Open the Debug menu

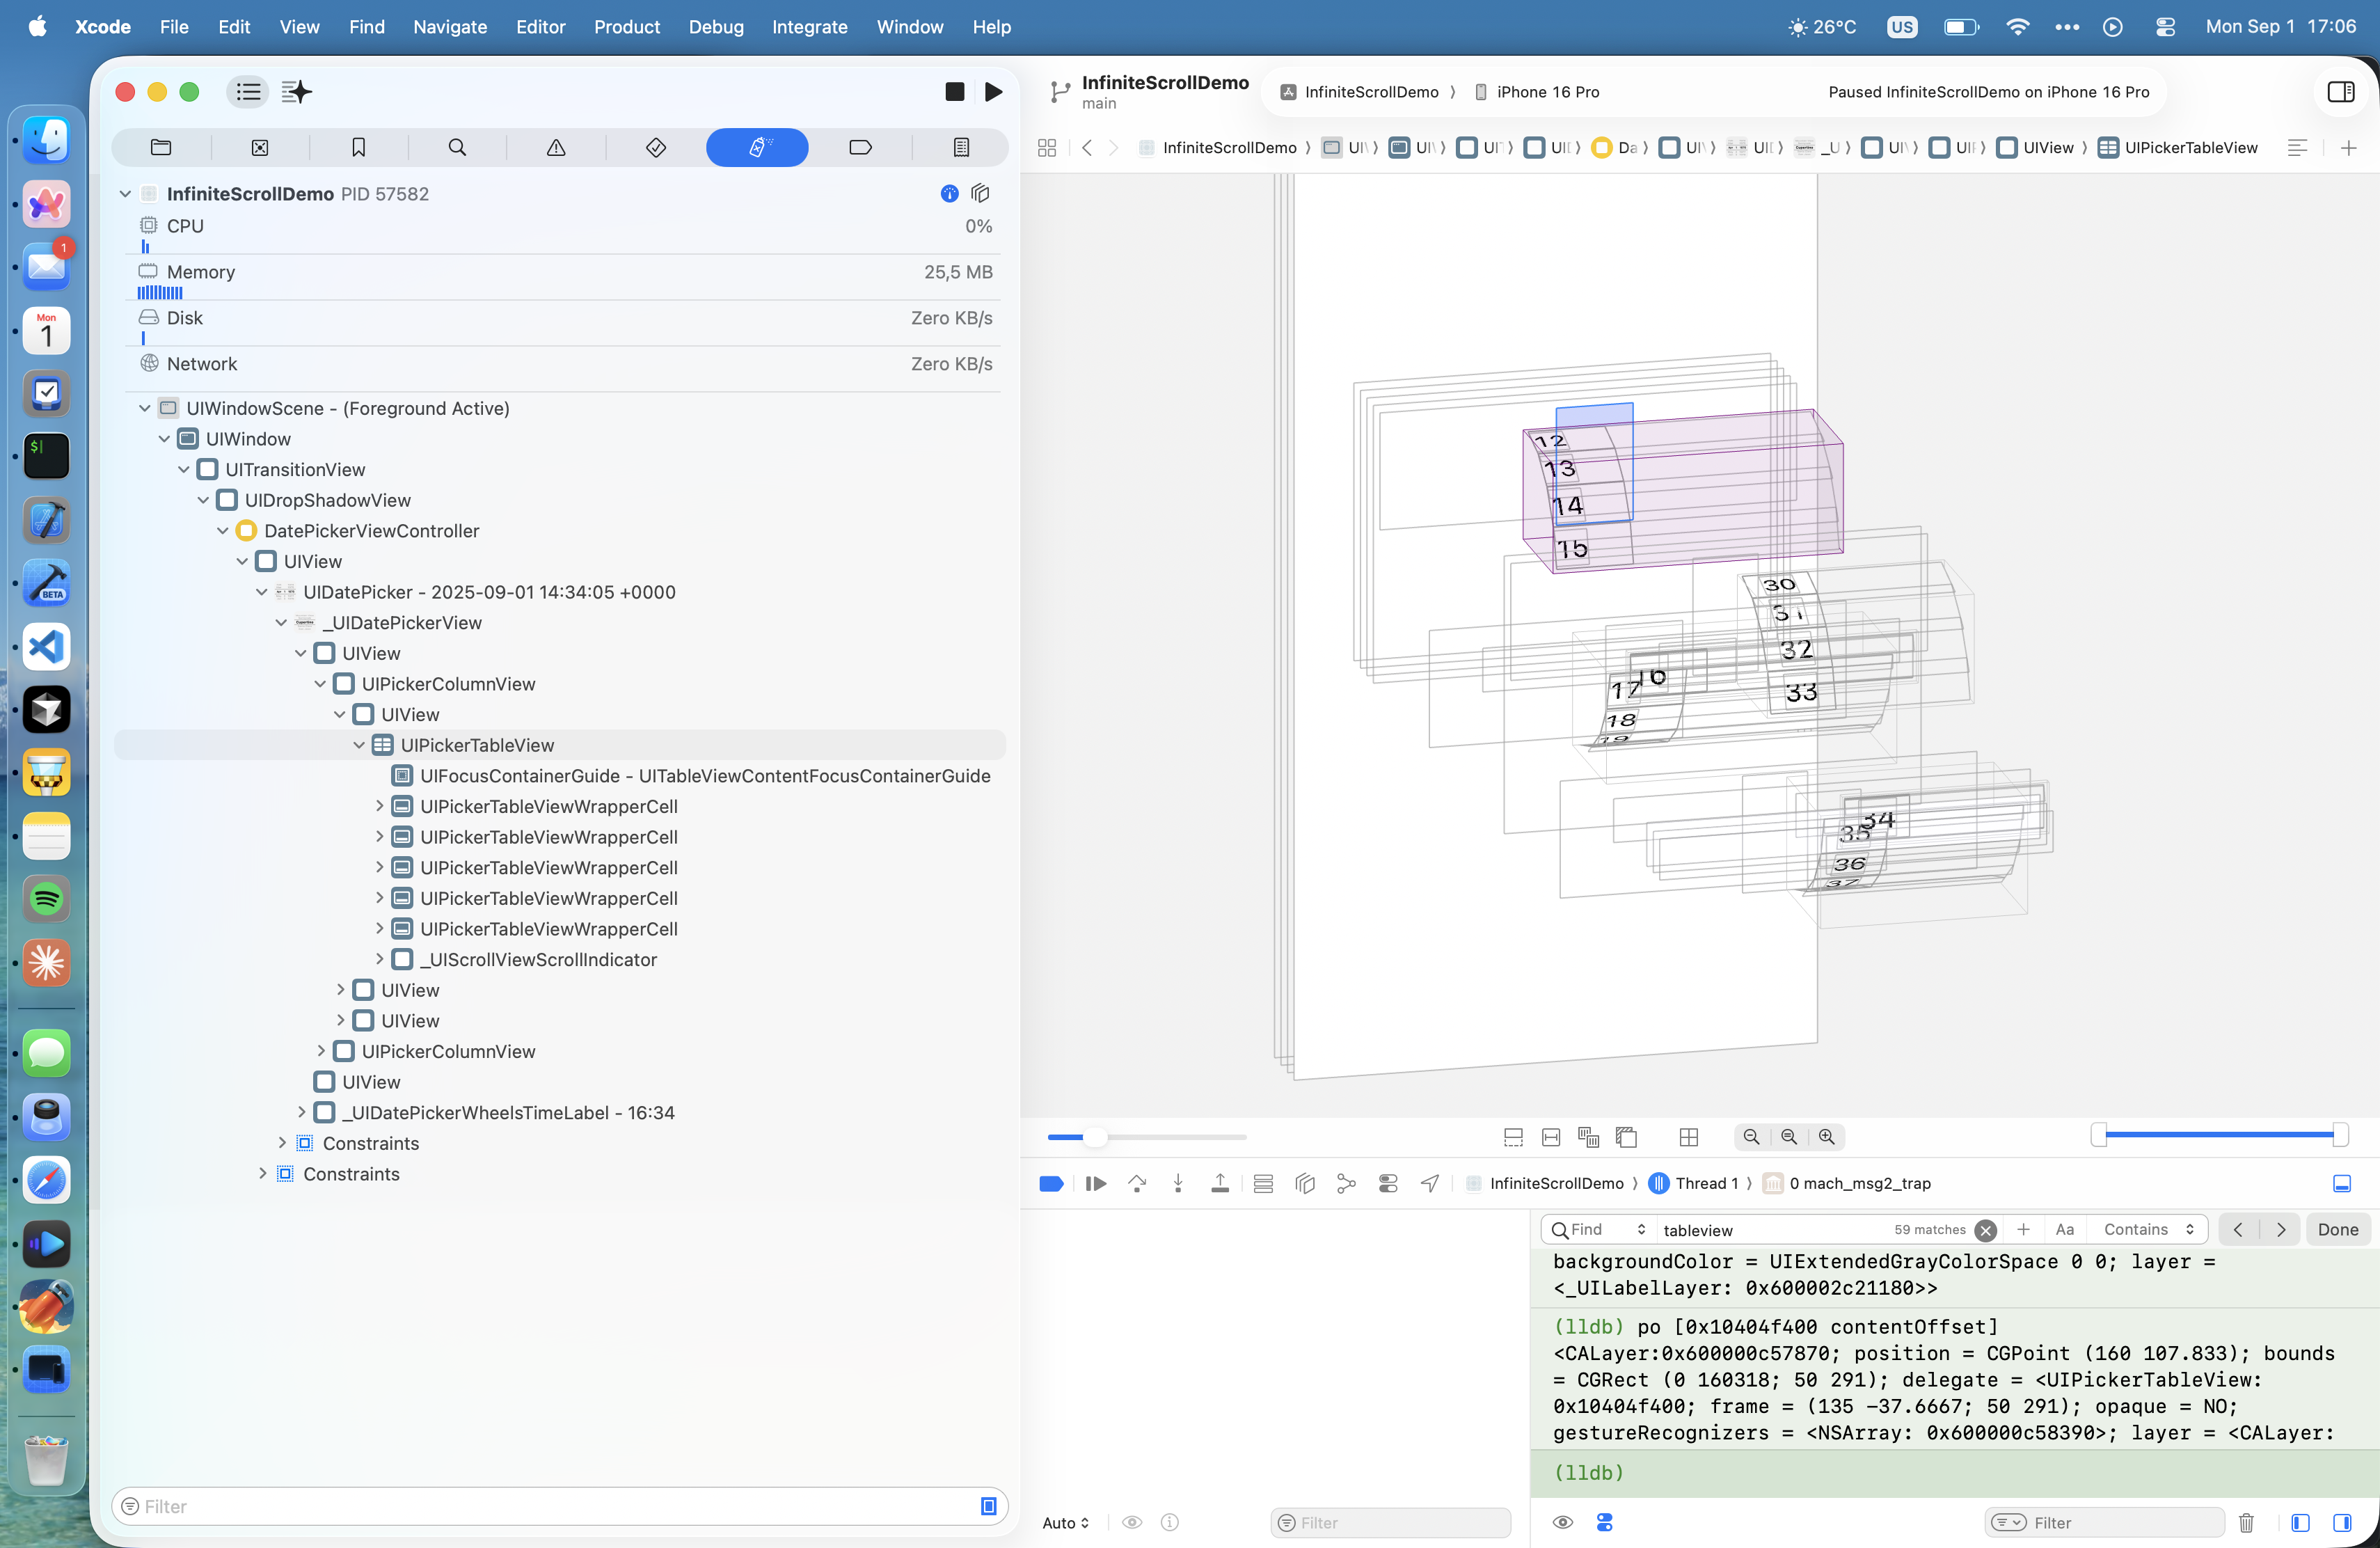715,27
